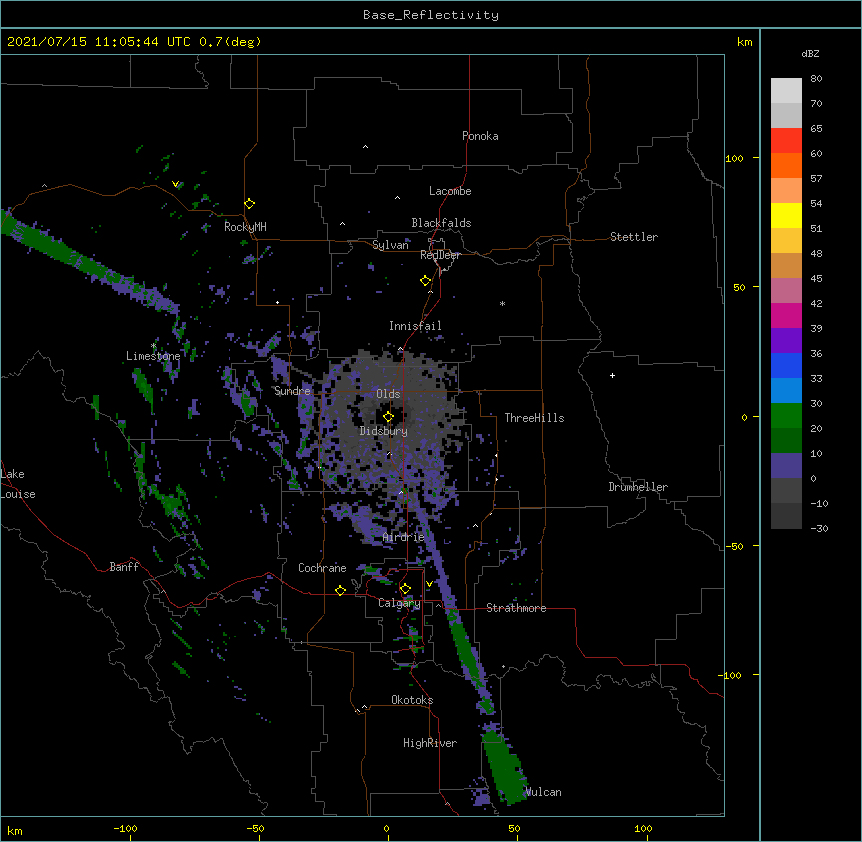Click the RedDeer city label
Viewport: 862px width, 842px height.
[x=440, y=255]
